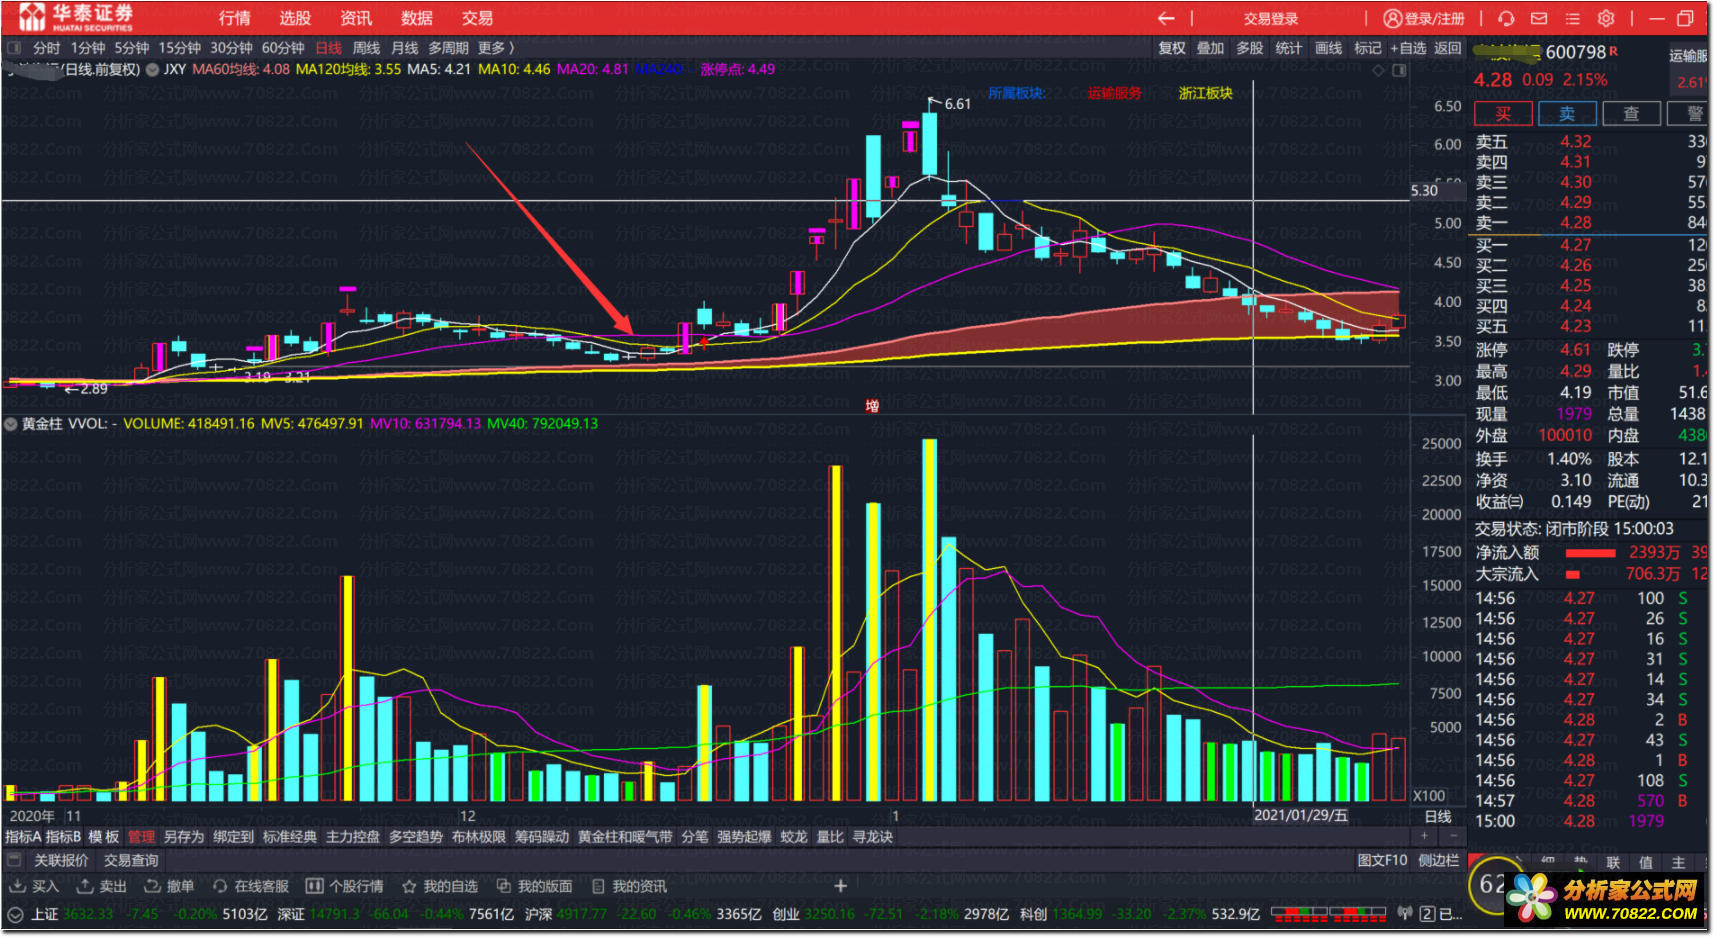
Task: Click the 画线 drawing button
Action: pos(1328,48)
